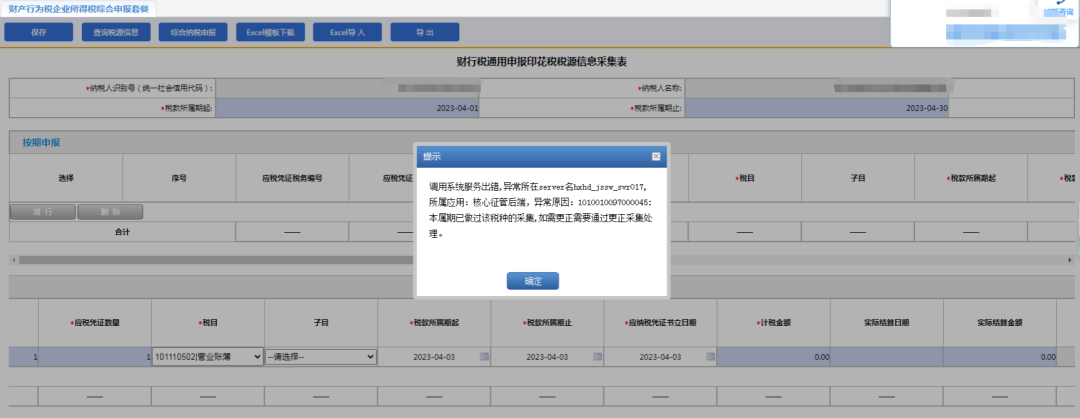Click the 导出 button
The width and height of the screenshot is (1080, 418).
(425, 32)
